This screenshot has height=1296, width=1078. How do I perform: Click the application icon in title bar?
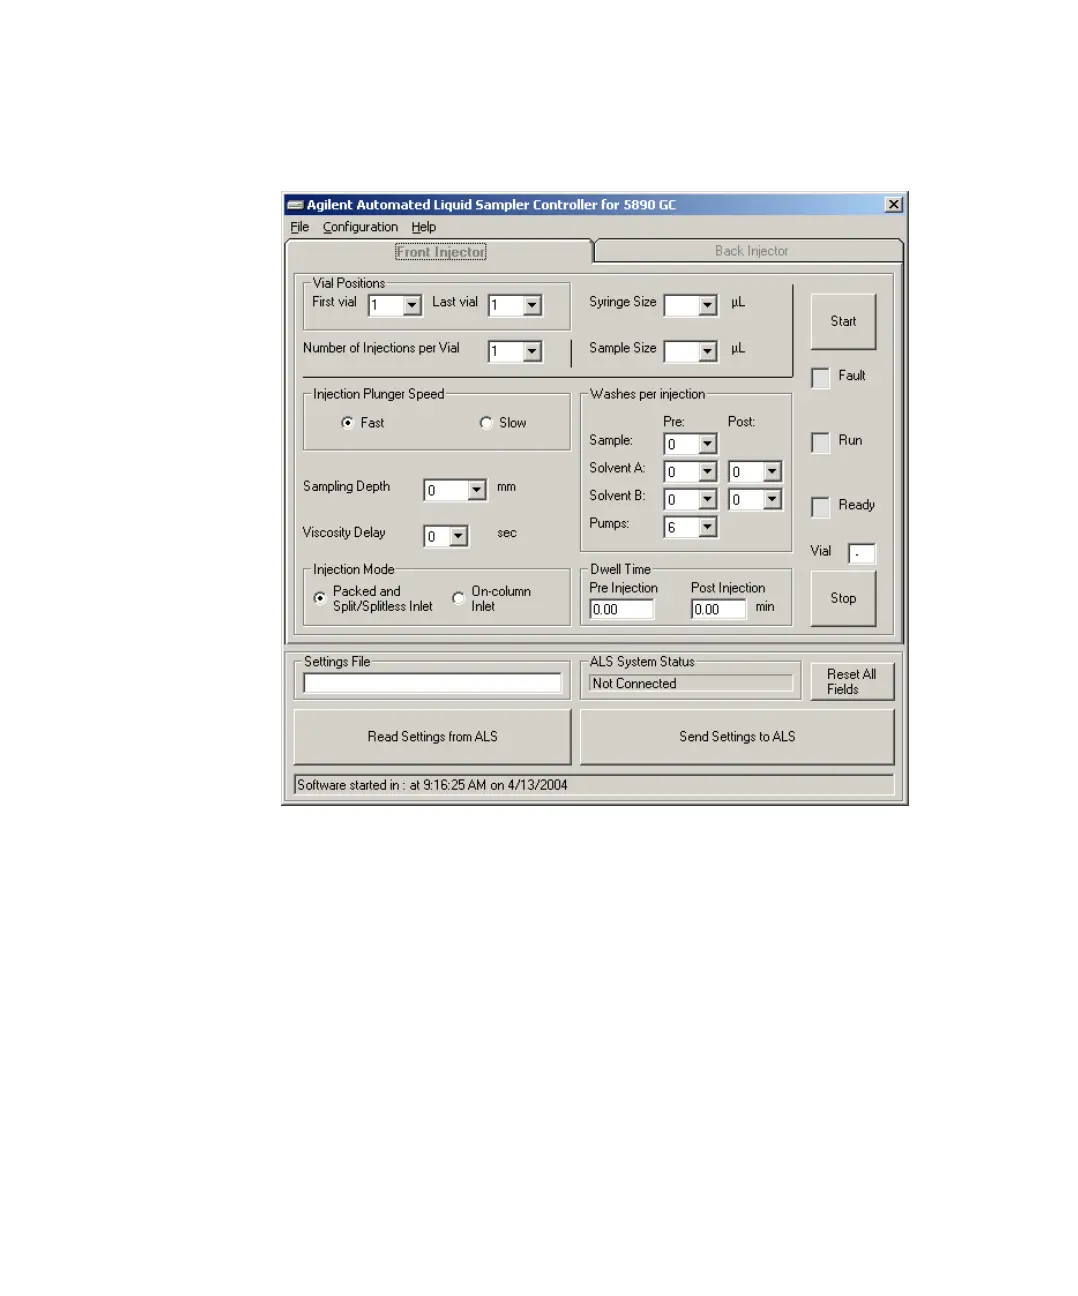pyautogui.click(x=295, y=205)
